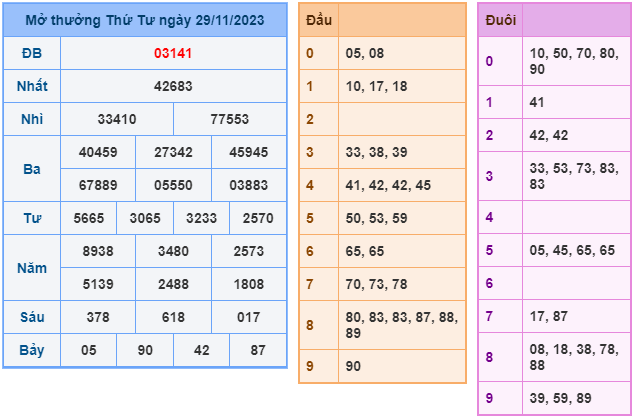Click first prize number 42683
634x418 pixels.
point(173,86)
